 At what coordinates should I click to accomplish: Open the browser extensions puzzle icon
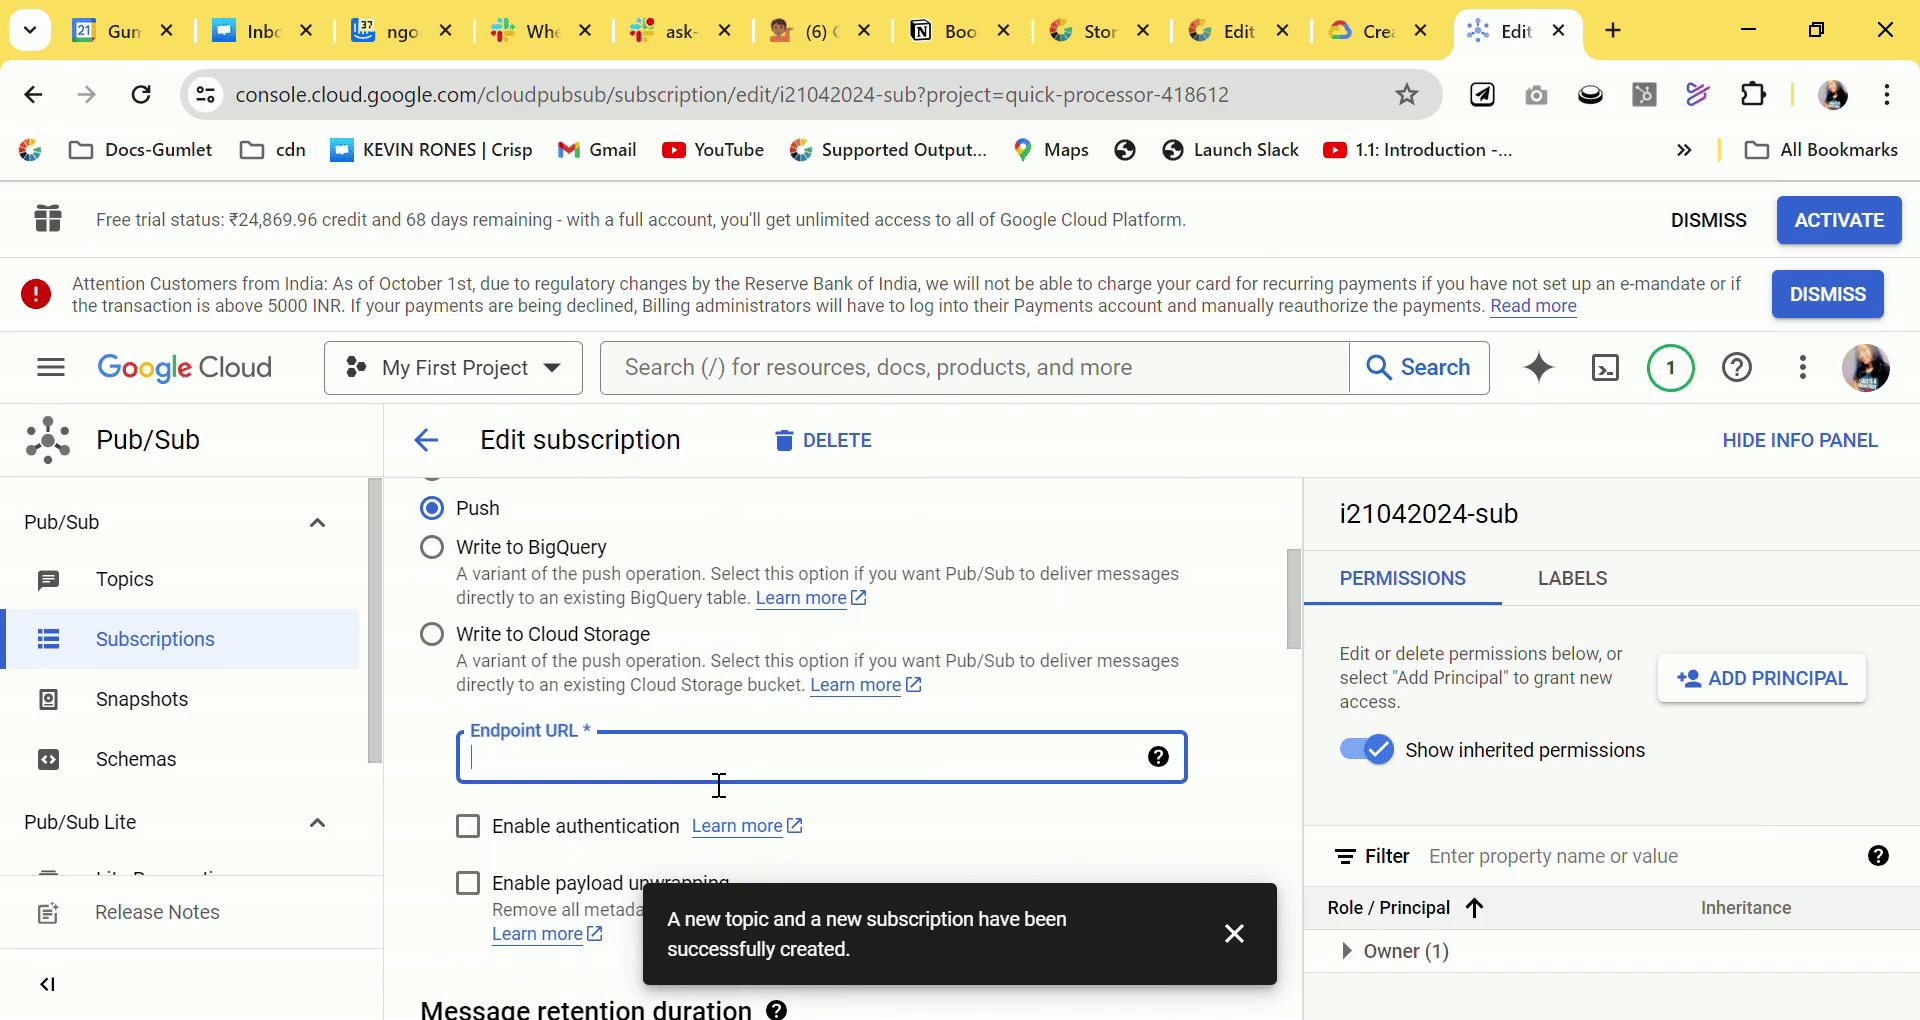1753,95
